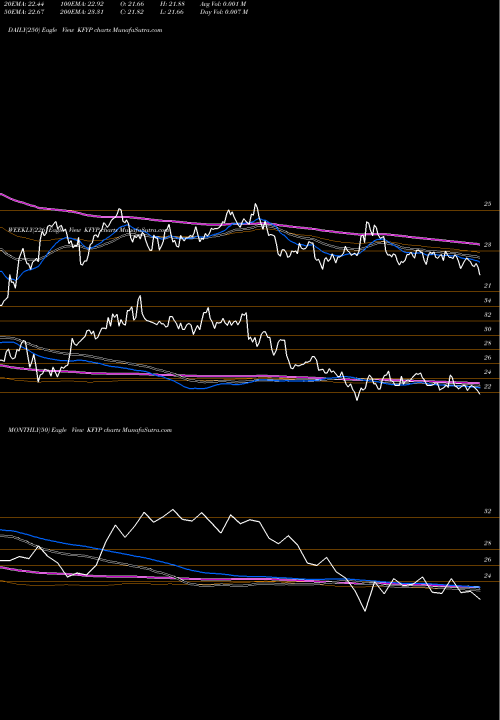Click the 20EMA: 22.44 value
This screenshot has height=720, width=500.
click(x=23, y=4)
